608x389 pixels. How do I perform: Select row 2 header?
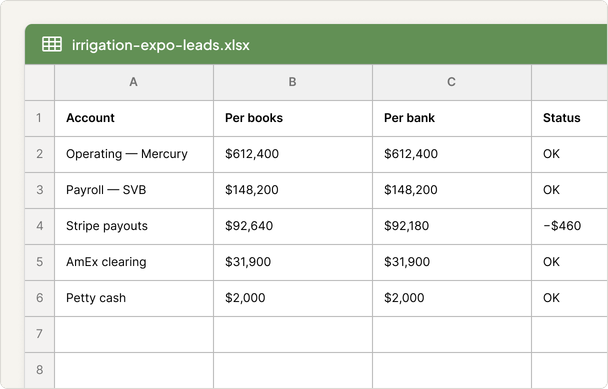[x=40, y=154]
